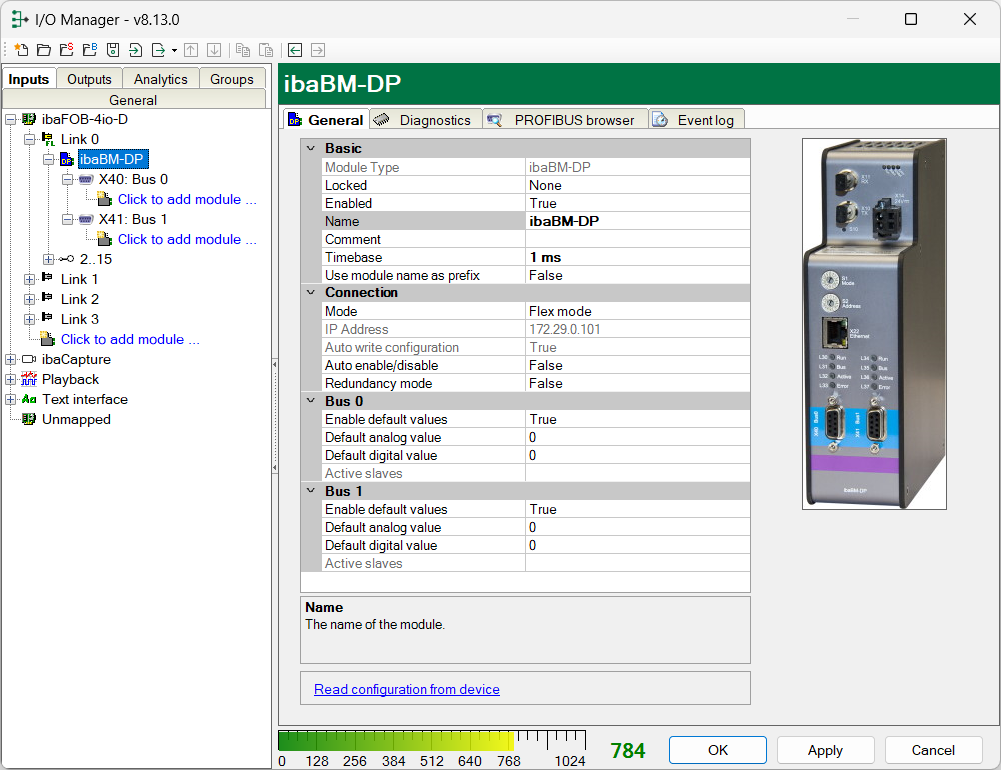Click the Cancel button
The height and width of the screenshot is (770, 1001).
tap(933, 750)
